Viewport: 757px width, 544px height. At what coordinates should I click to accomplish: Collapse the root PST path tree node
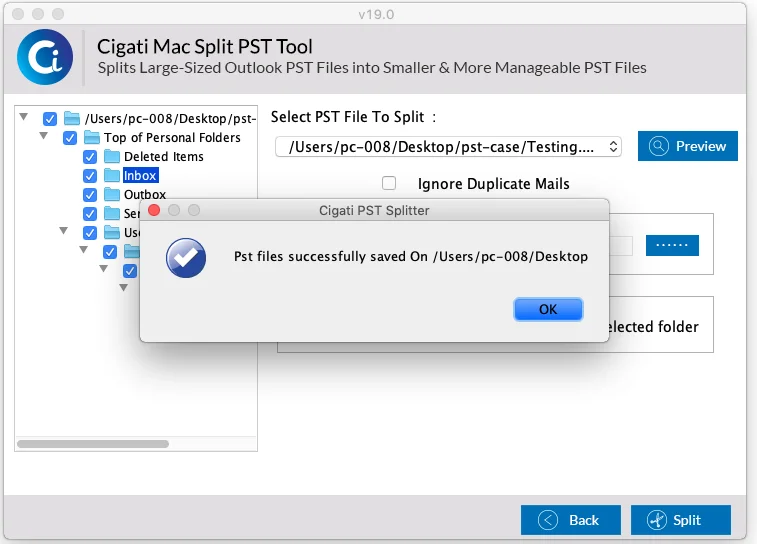(x=24, y=117)
